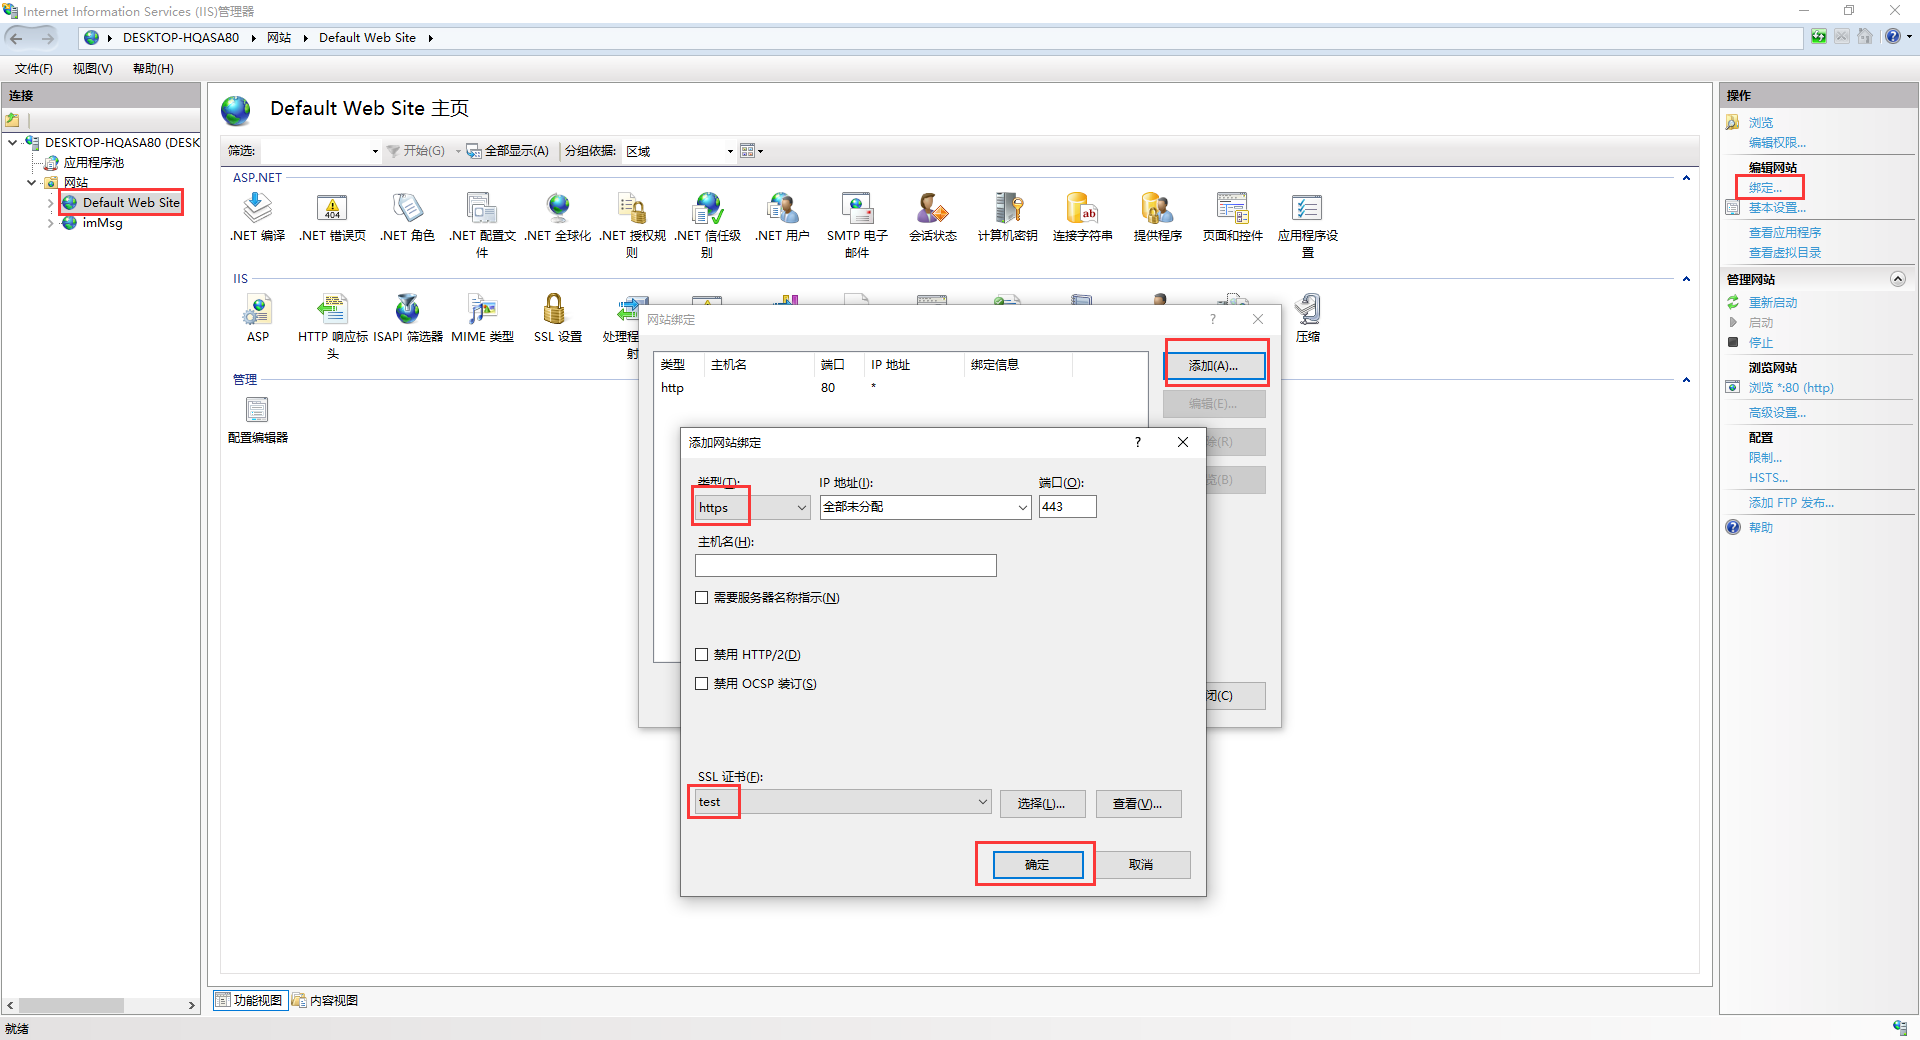Expand the SSL 证书 test dropdown
This screenshot has height=1040, width=1920.
[982, 802]
